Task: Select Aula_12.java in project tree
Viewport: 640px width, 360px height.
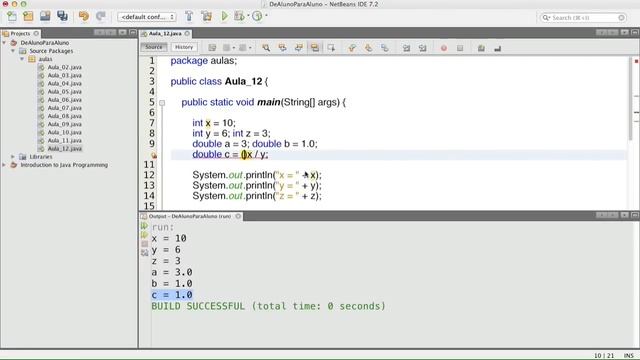Action: point(64,149)
